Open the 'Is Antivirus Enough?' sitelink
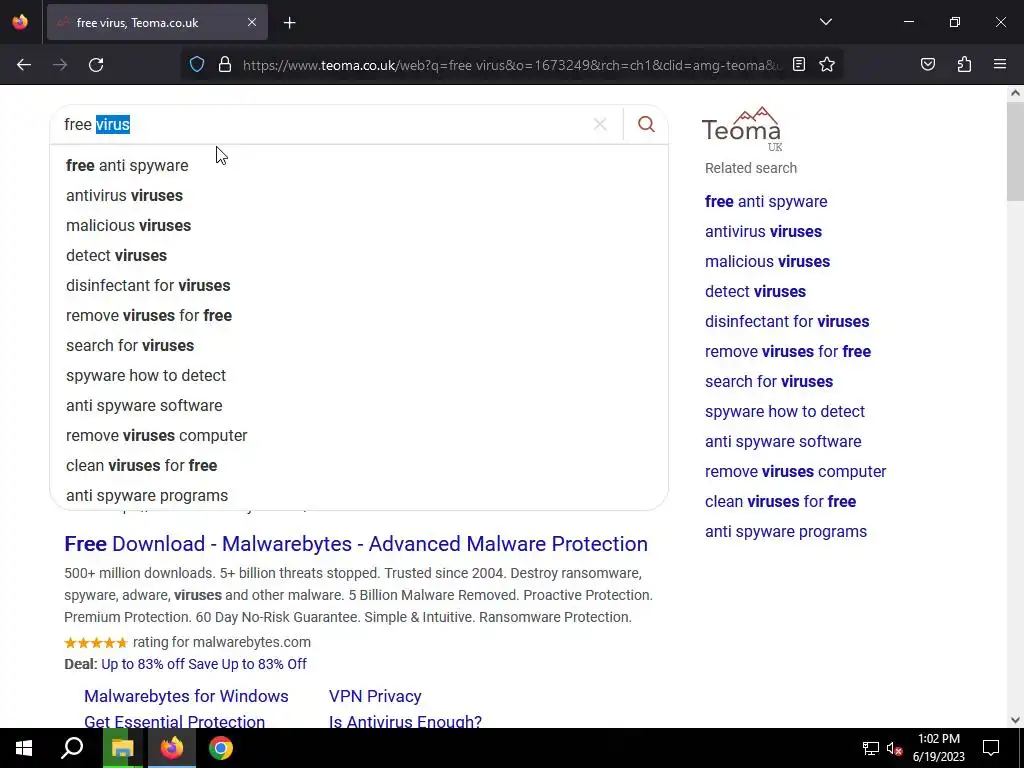This screenshot has height=768, width=1024. coord(405,721)
